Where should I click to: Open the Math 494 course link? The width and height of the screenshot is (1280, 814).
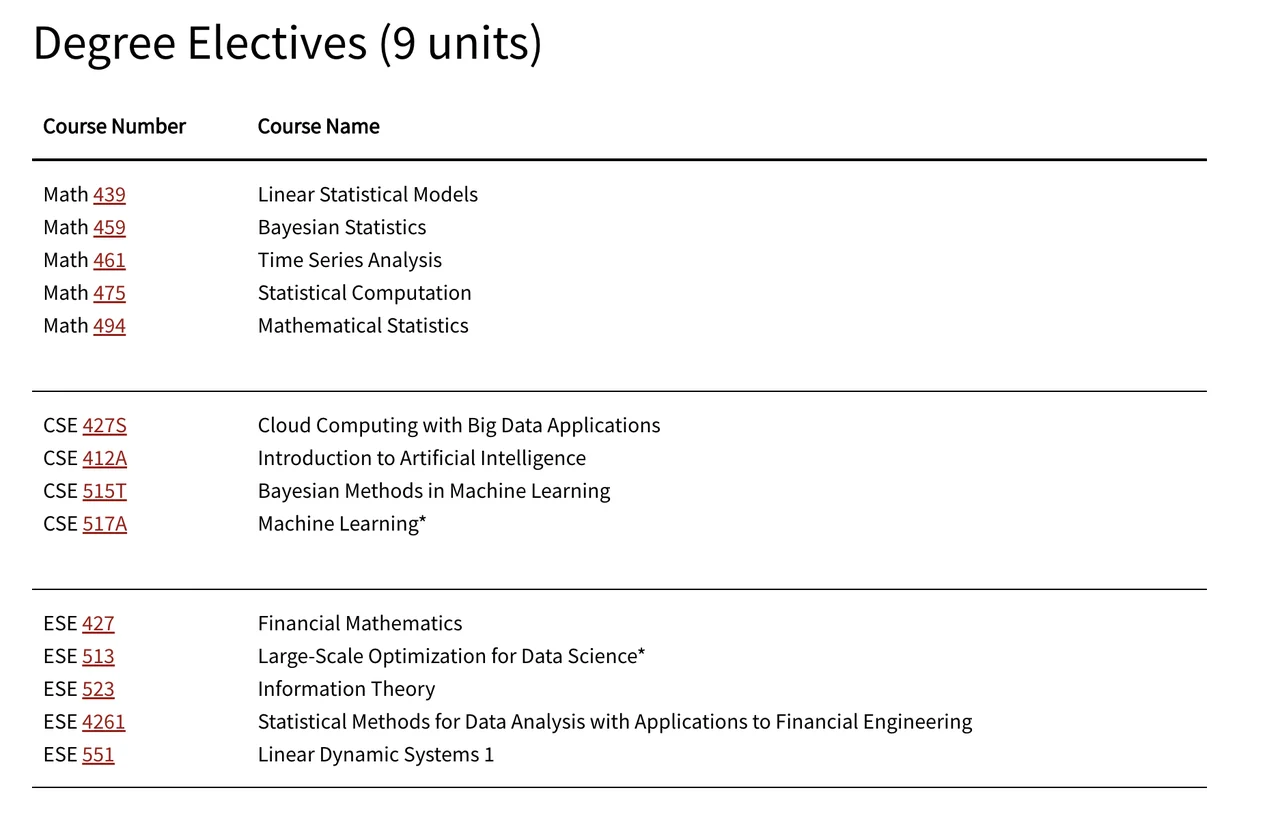109,326
